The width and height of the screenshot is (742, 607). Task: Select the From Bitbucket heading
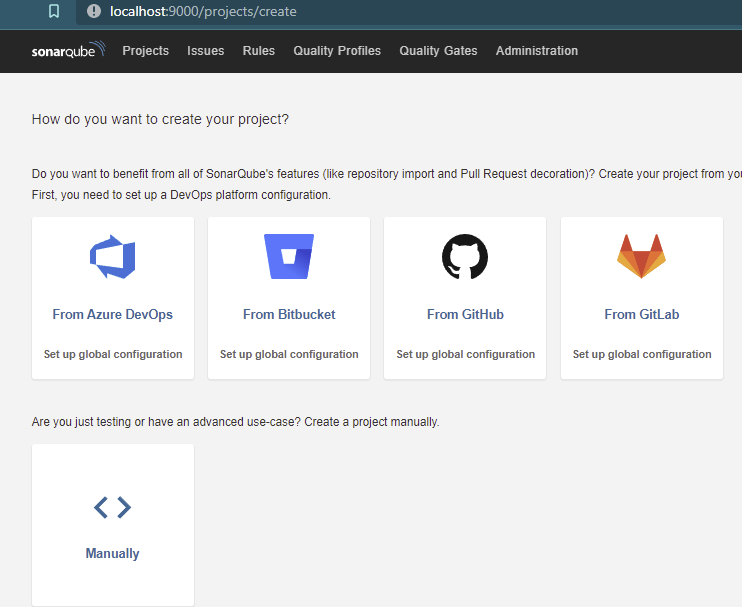point(289,314)
